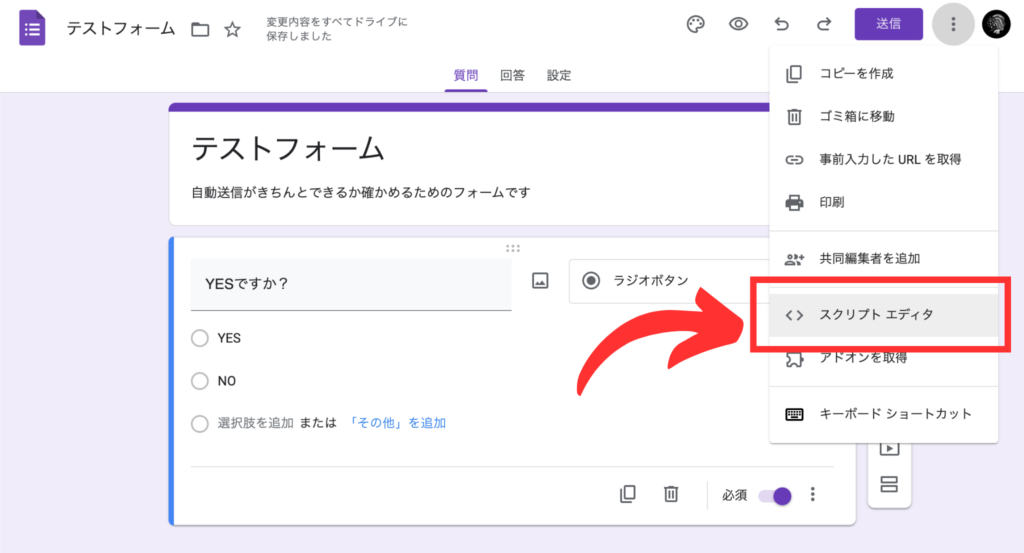Add an image to the question

point(540,281)
